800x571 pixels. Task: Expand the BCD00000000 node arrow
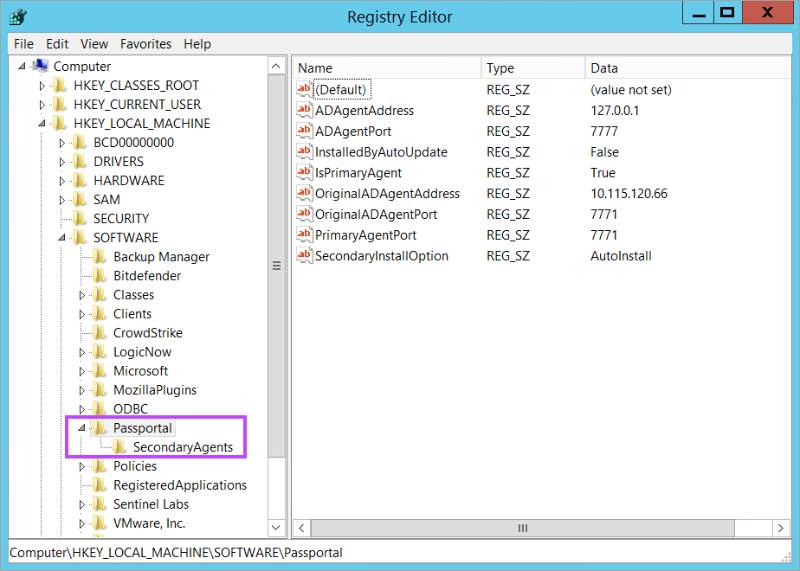tap(62, 143)
